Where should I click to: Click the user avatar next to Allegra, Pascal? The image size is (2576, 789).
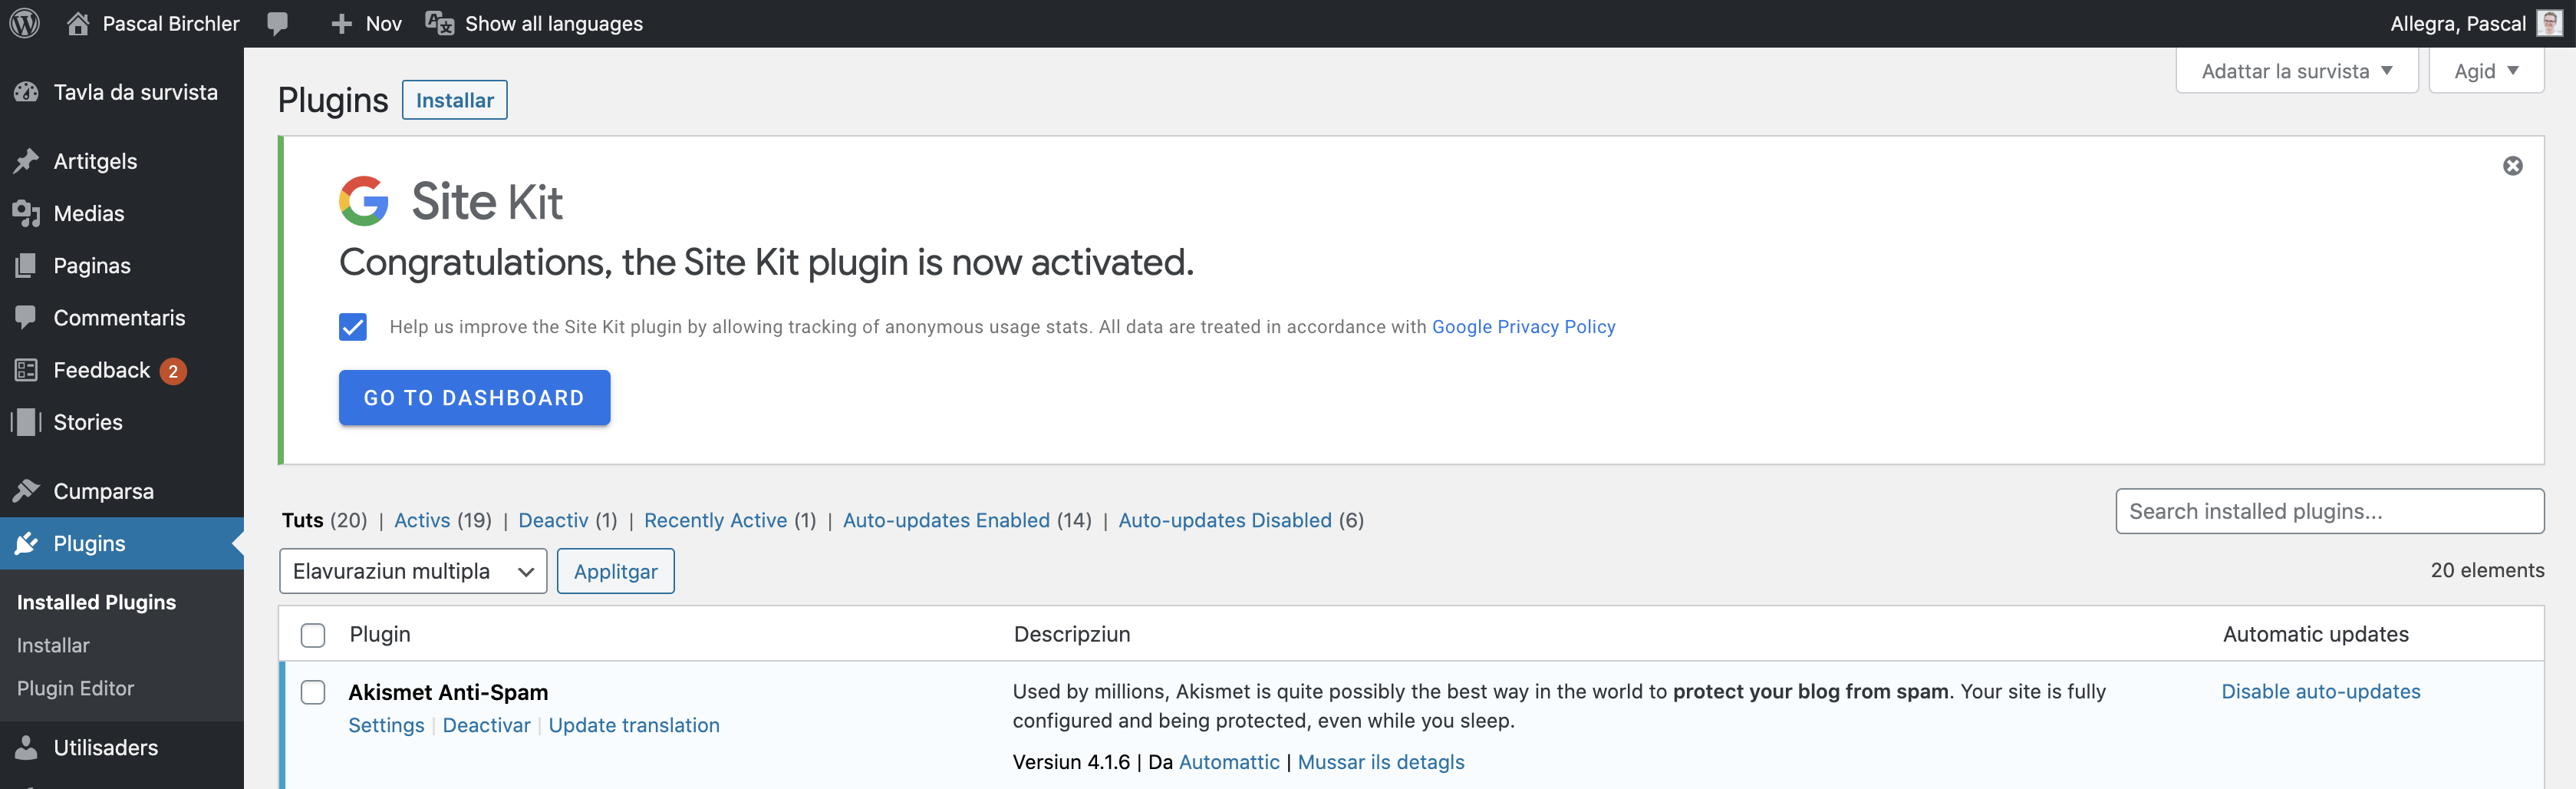[2549, 23]
